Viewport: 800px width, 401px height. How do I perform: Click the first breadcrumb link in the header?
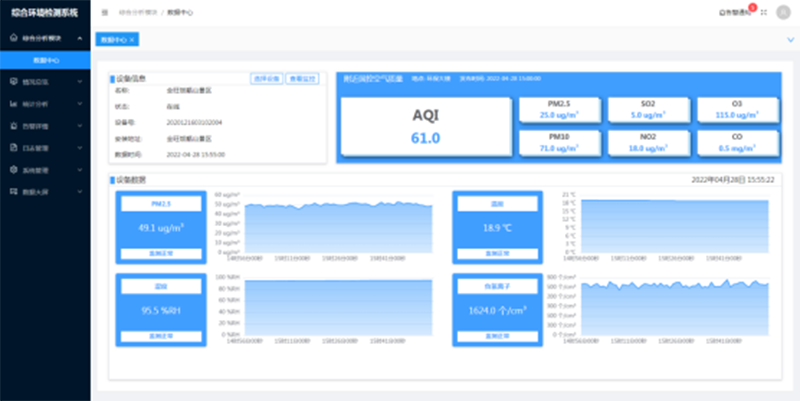tap(139, 12)
